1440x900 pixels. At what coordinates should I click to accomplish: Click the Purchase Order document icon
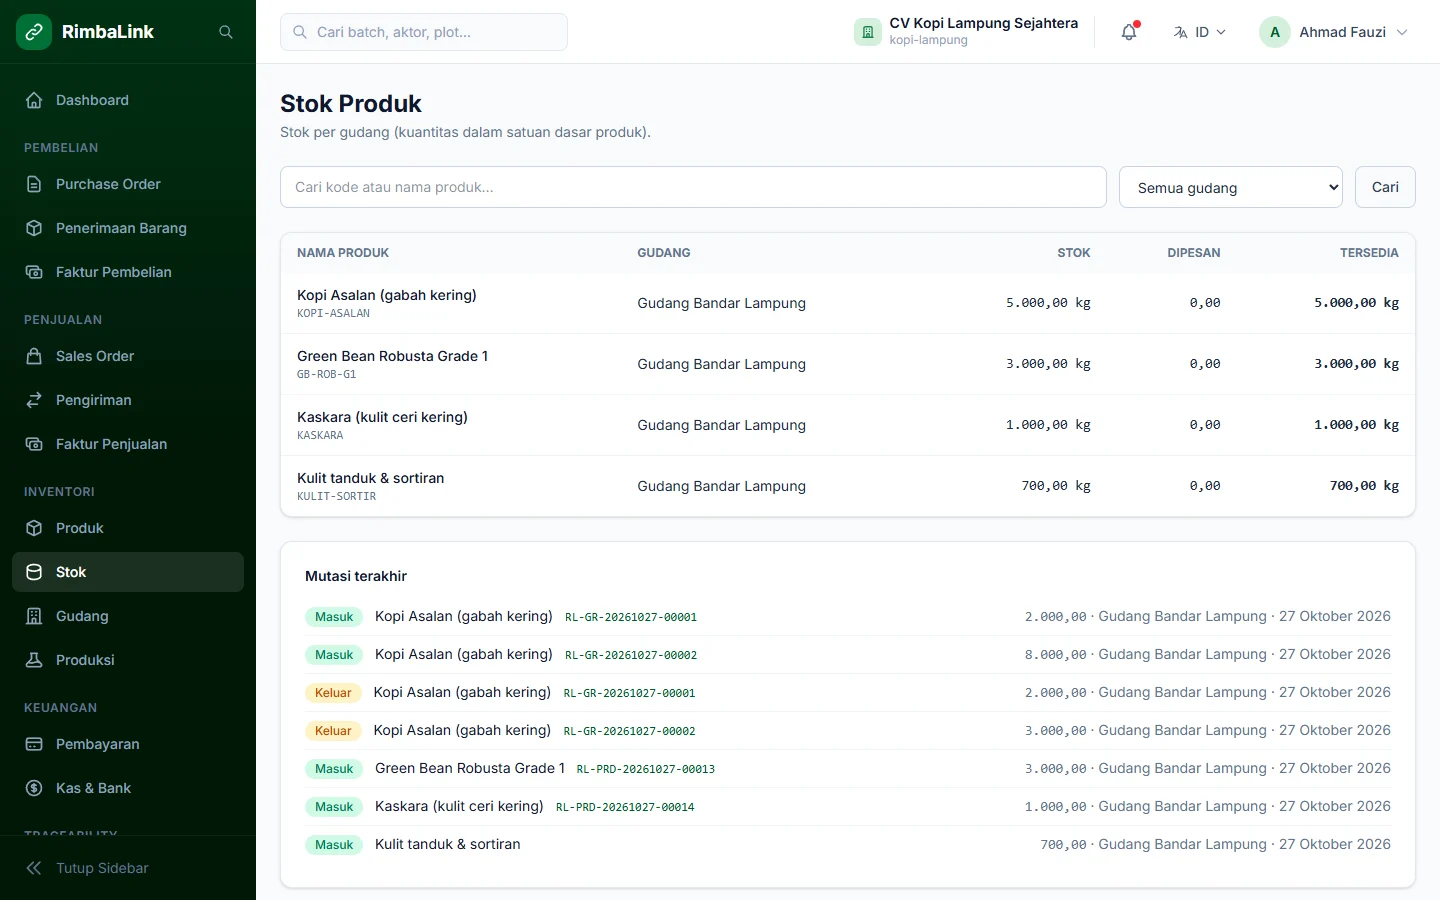[x=34, y=184]
